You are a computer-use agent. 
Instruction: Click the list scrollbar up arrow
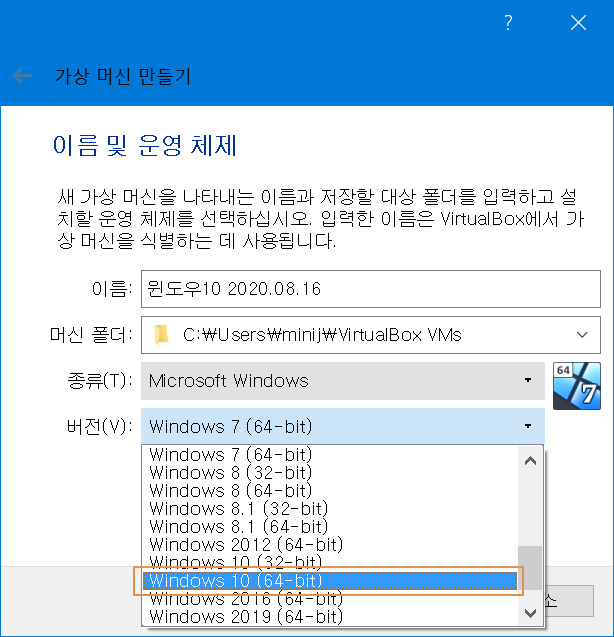[x=530, y=461]
